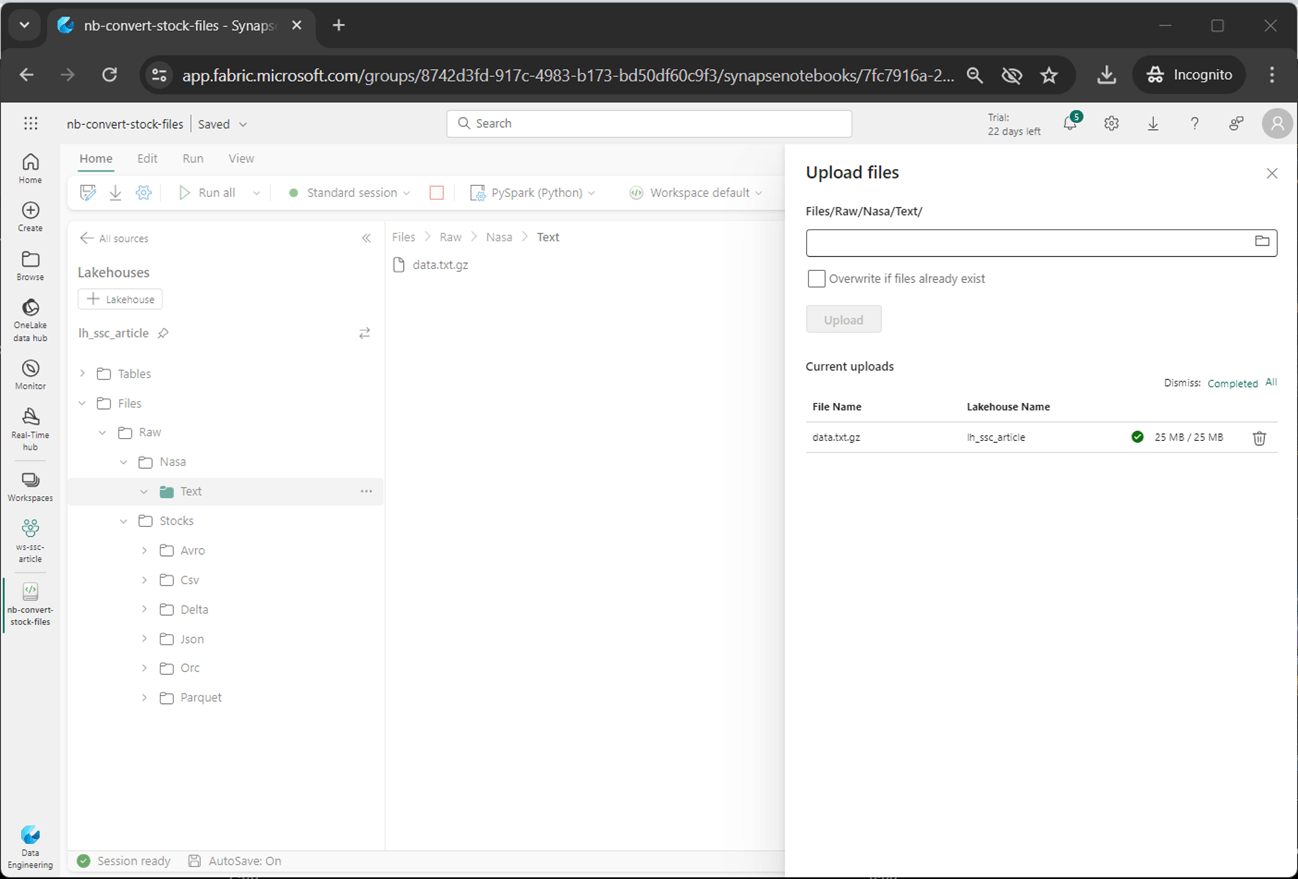Open the Real-Time hub
The image size is (1298, 879).
tap(30, 428)
